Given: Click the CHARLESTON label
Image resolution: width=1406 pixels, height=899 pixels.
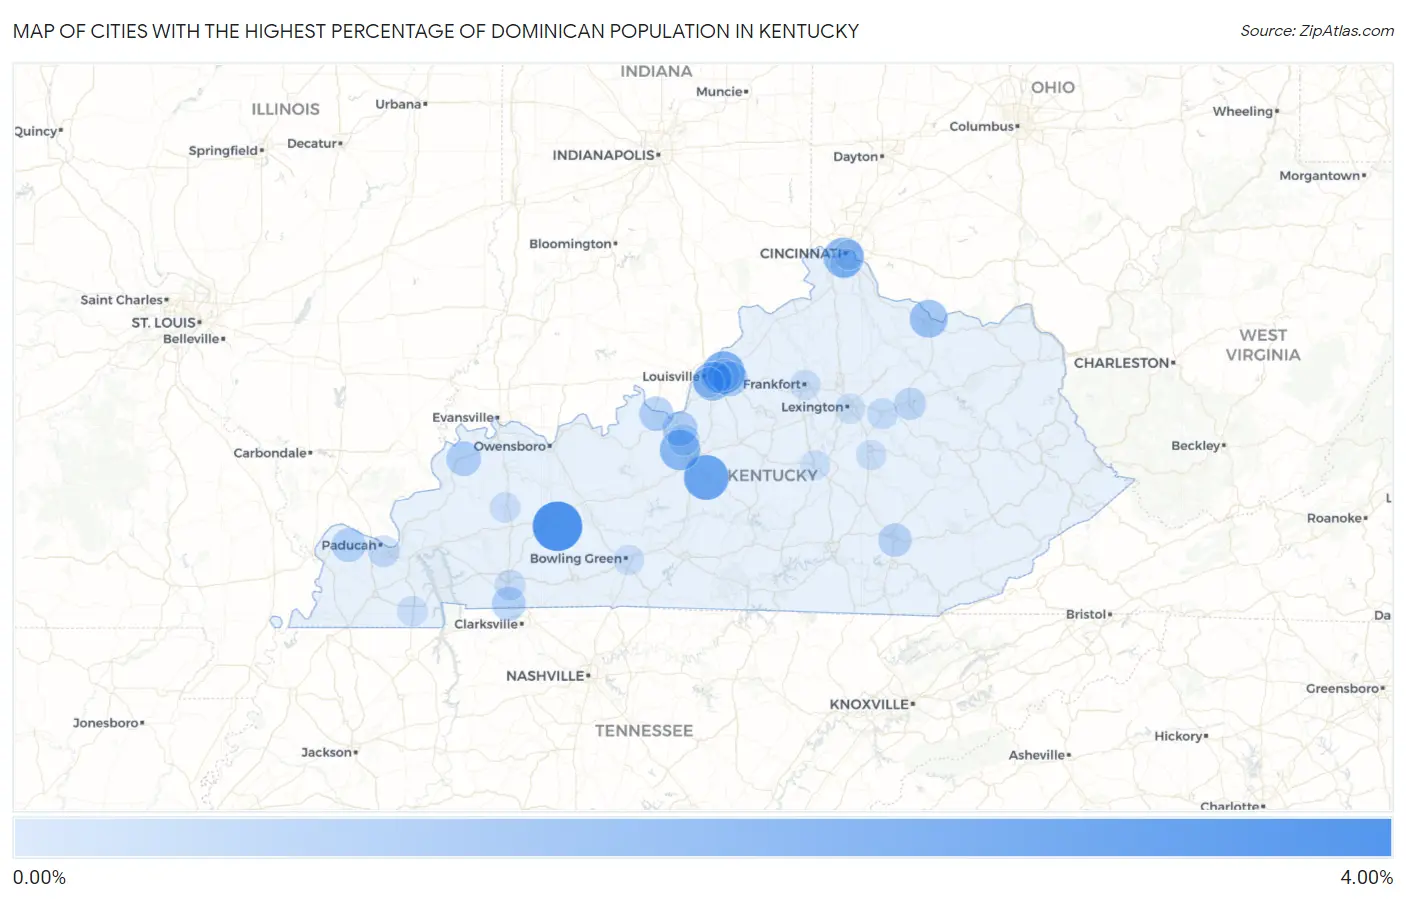Looking at the screenshot, I should 1124,363.
